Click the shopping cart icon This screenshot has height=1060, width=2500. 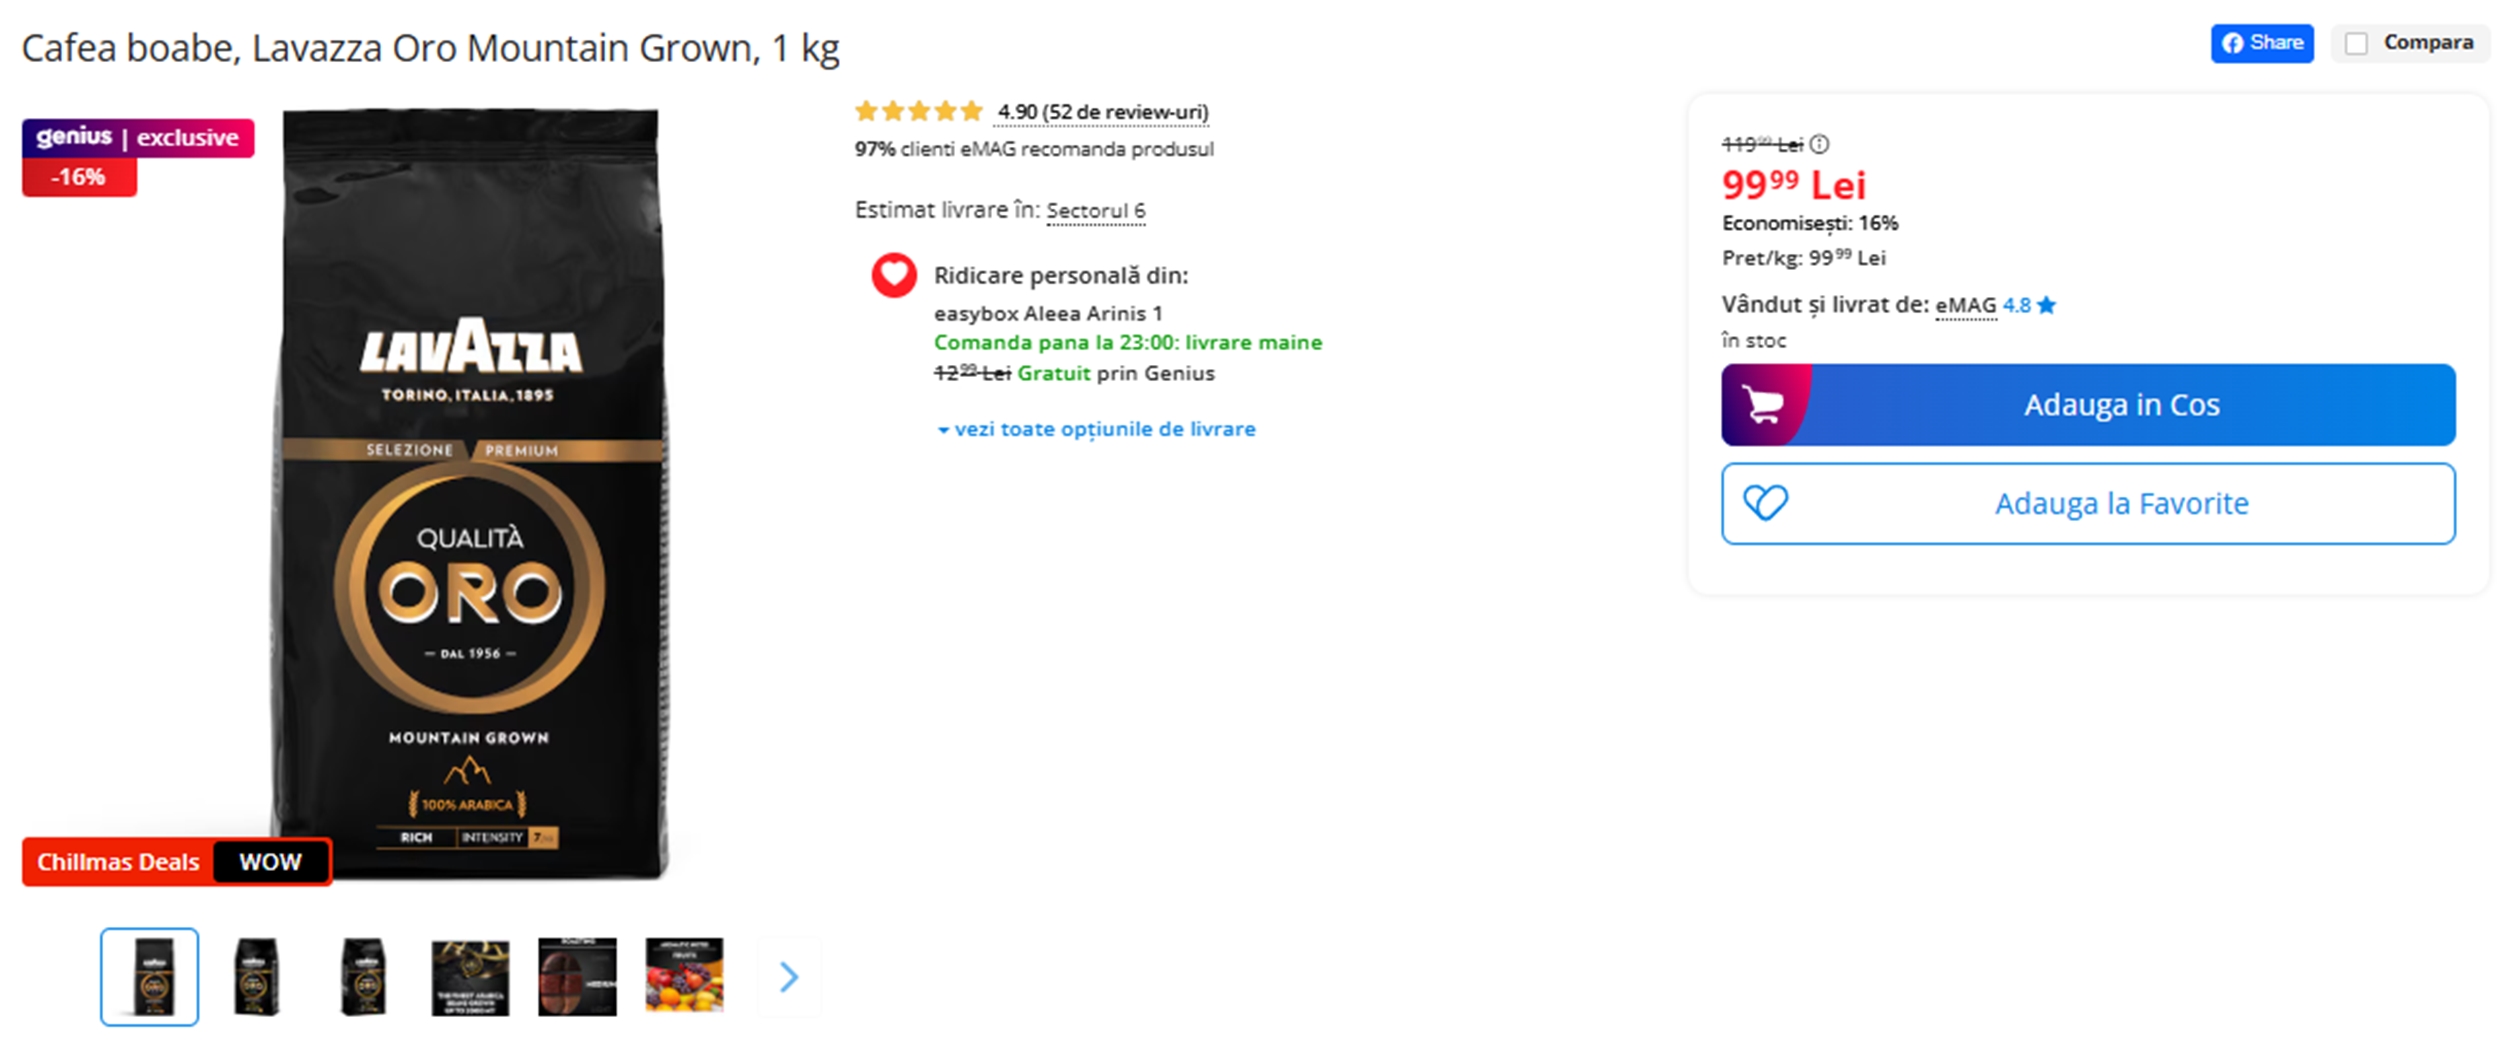[x=1764, y=405]
